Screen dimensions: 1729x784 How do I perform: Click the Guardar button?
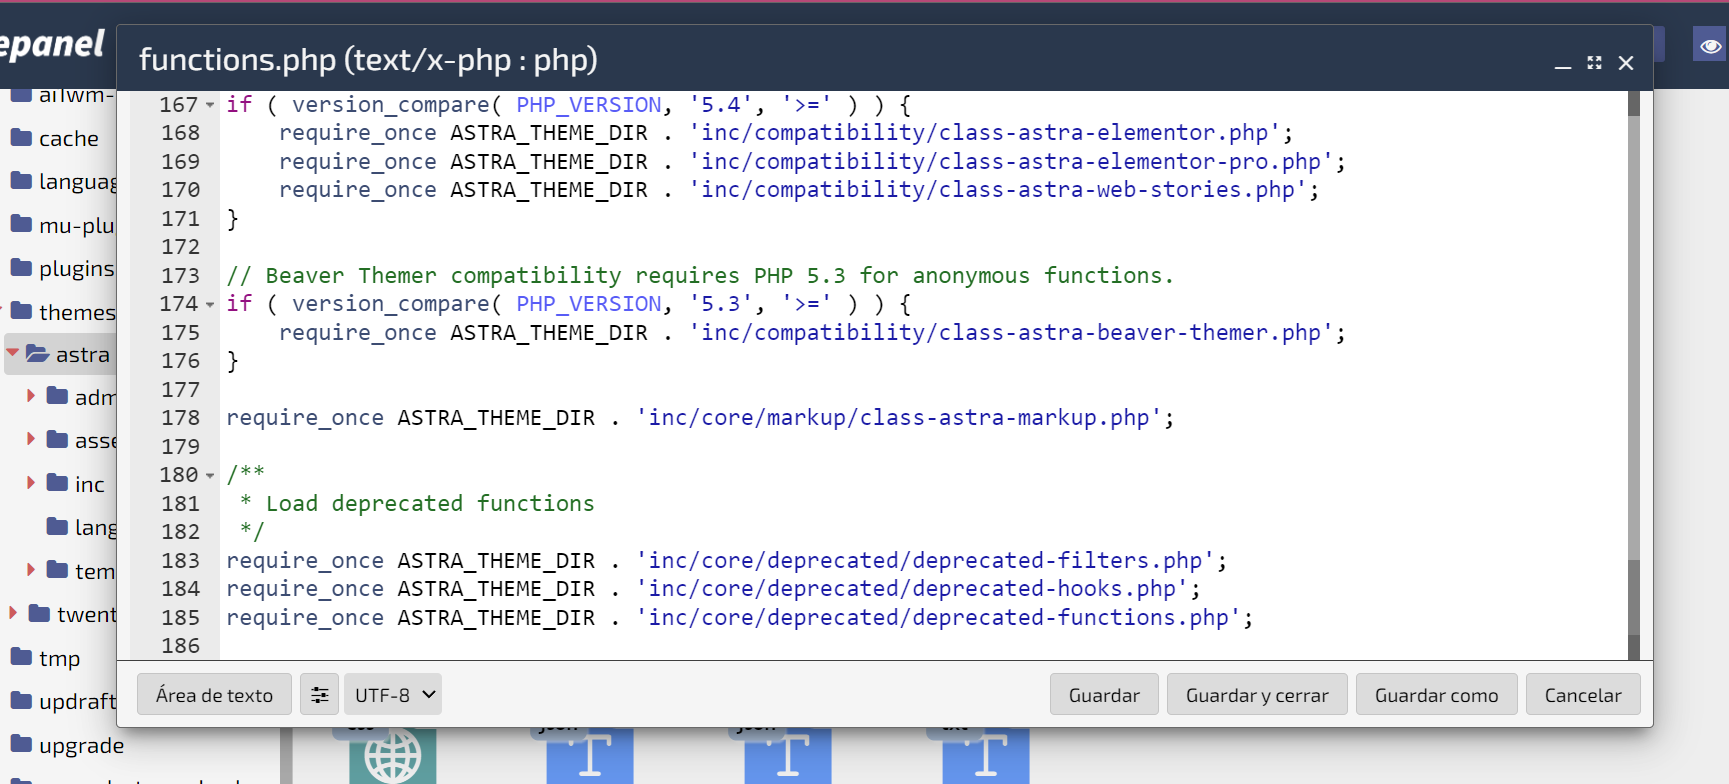[1104, 695]
